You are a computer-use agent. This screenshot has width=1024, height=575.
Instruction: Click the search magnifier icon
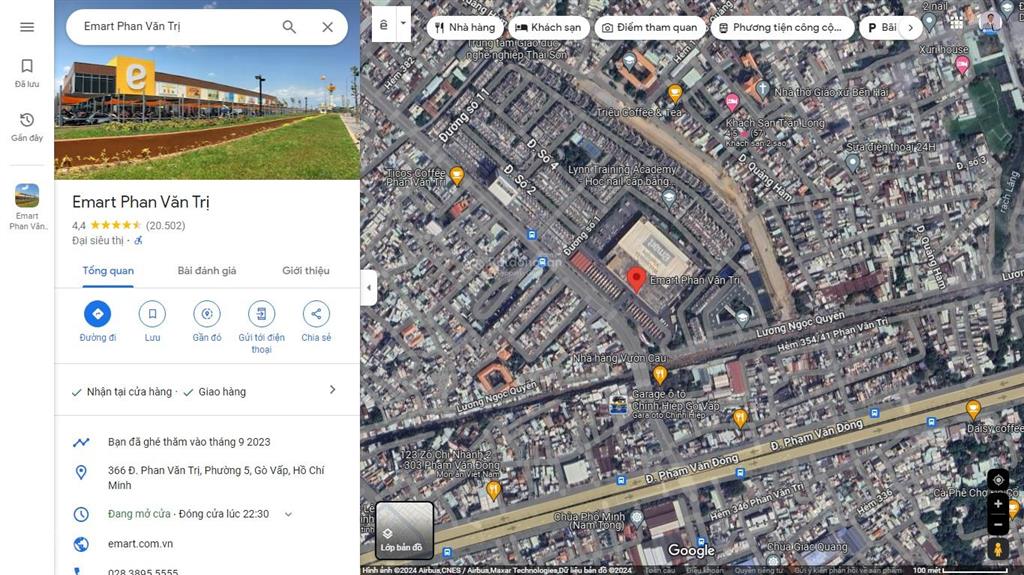(x=289, y=27)
